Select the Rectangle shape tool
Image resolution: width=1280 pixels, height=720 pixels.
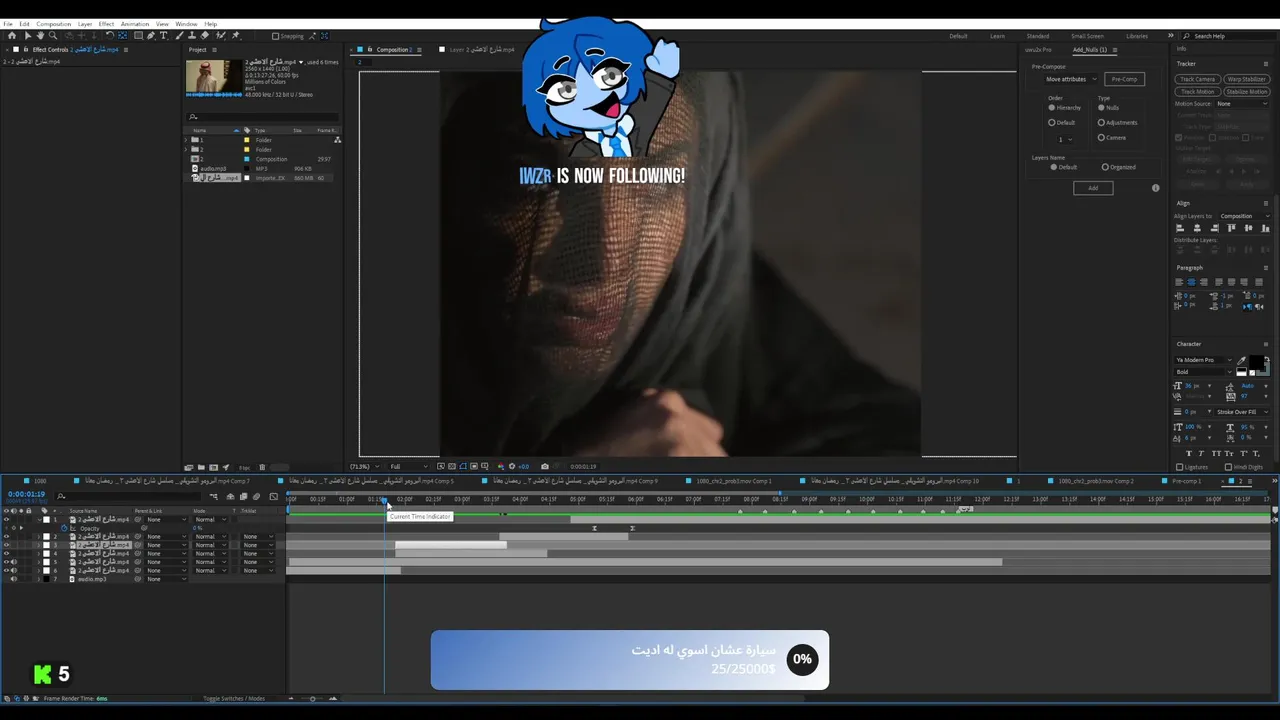pos(138,35)
